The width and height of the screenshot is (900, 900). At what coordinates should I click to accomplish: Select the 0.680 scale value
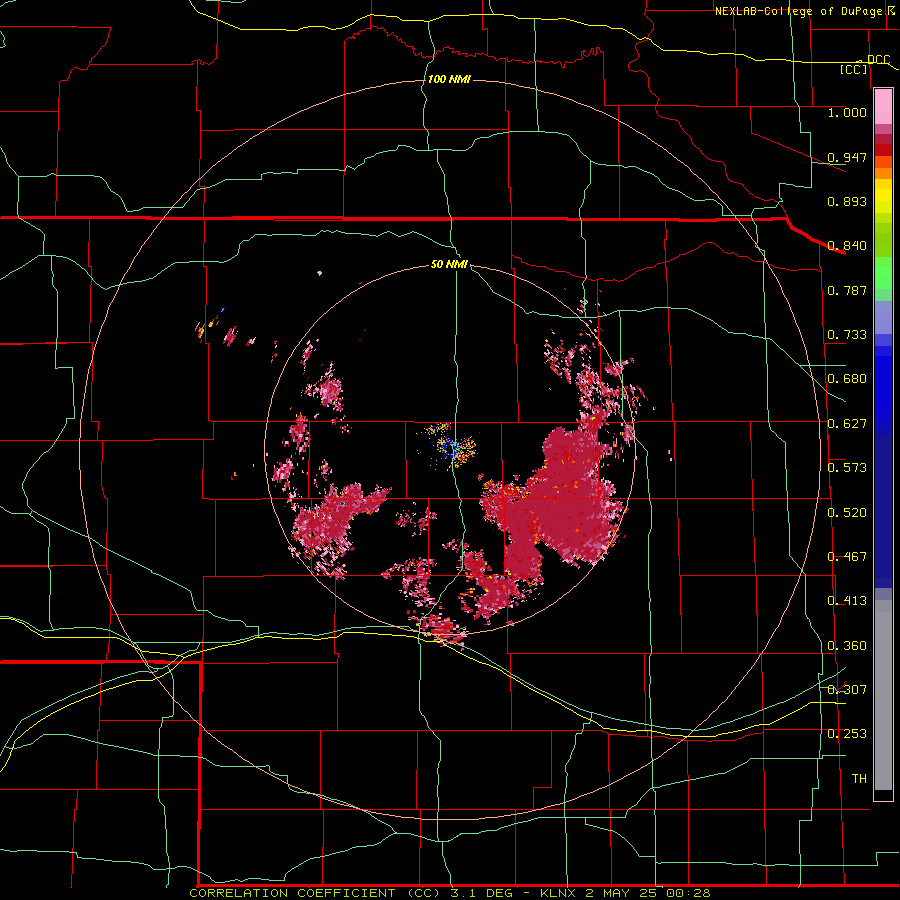pos(847,379)
